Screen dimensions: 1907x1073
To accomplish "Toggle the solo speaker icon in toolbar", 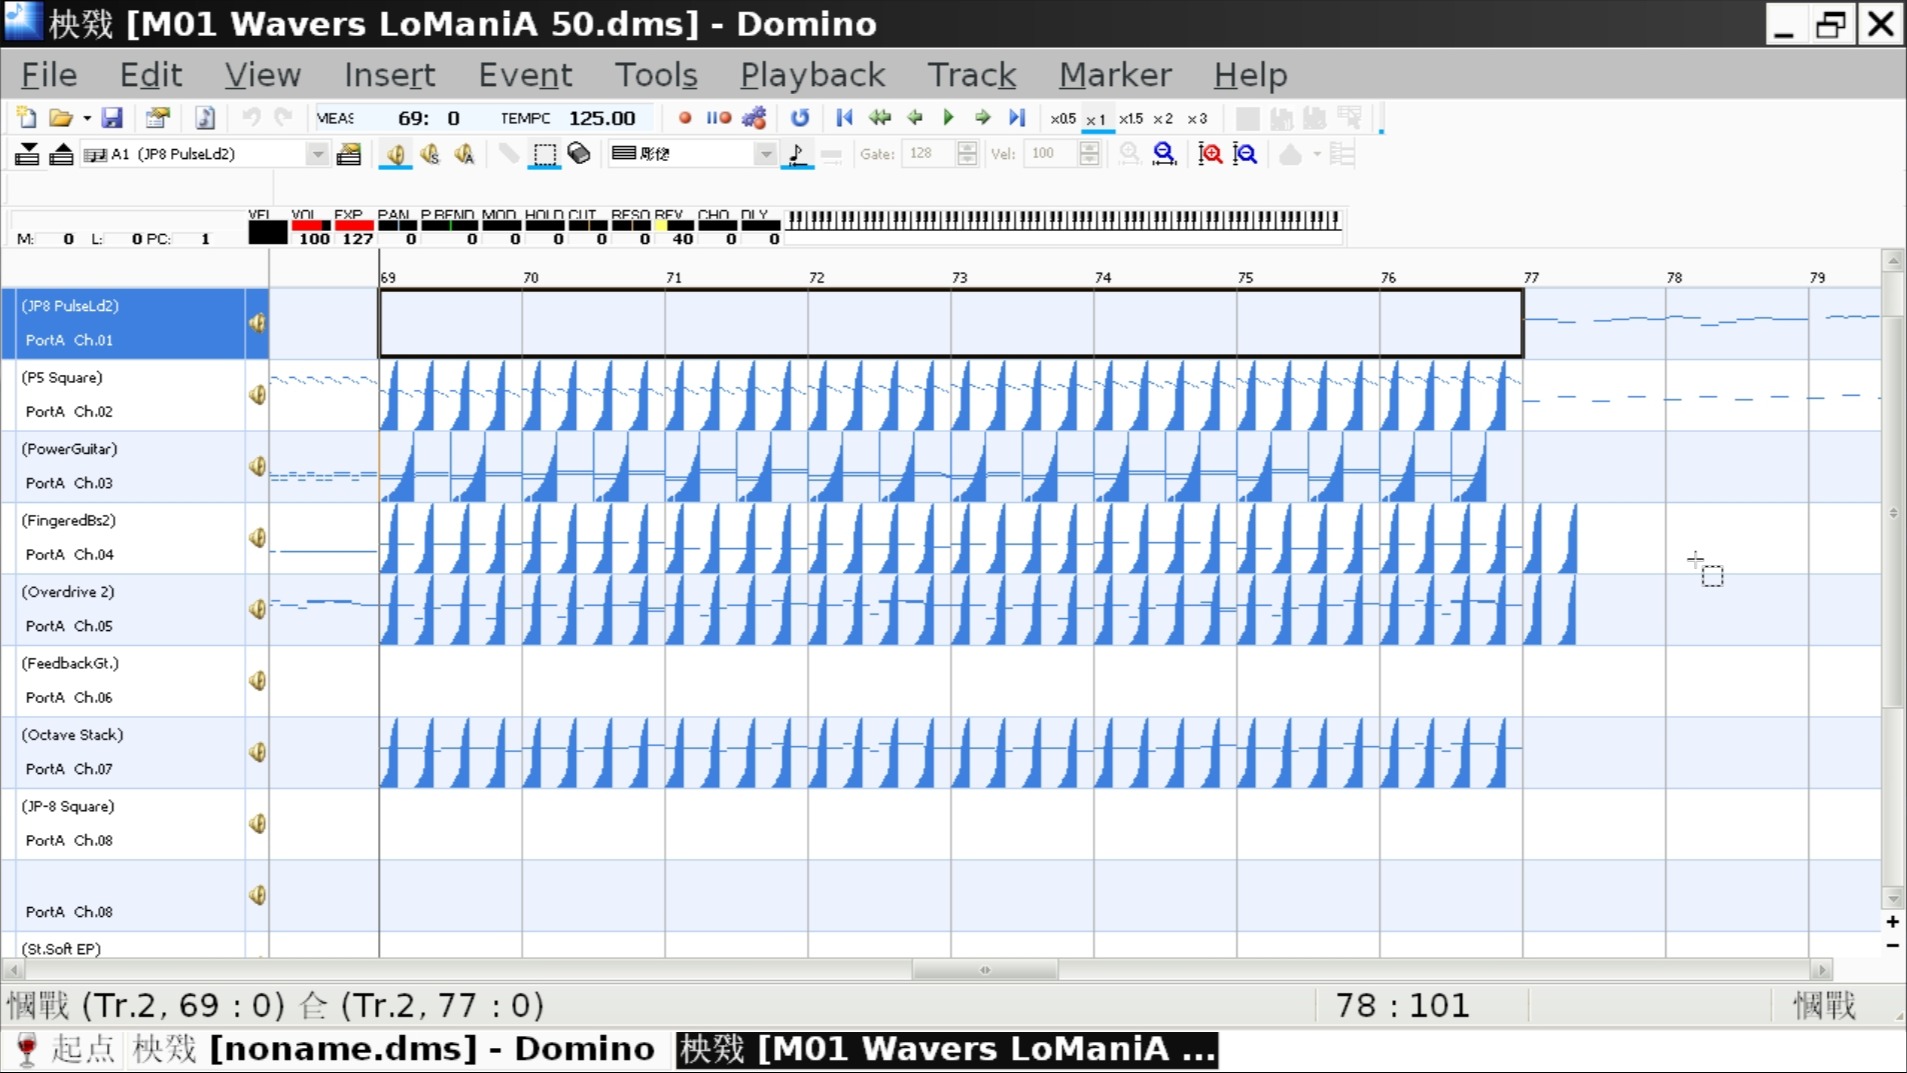I will (x=430, y=154).
